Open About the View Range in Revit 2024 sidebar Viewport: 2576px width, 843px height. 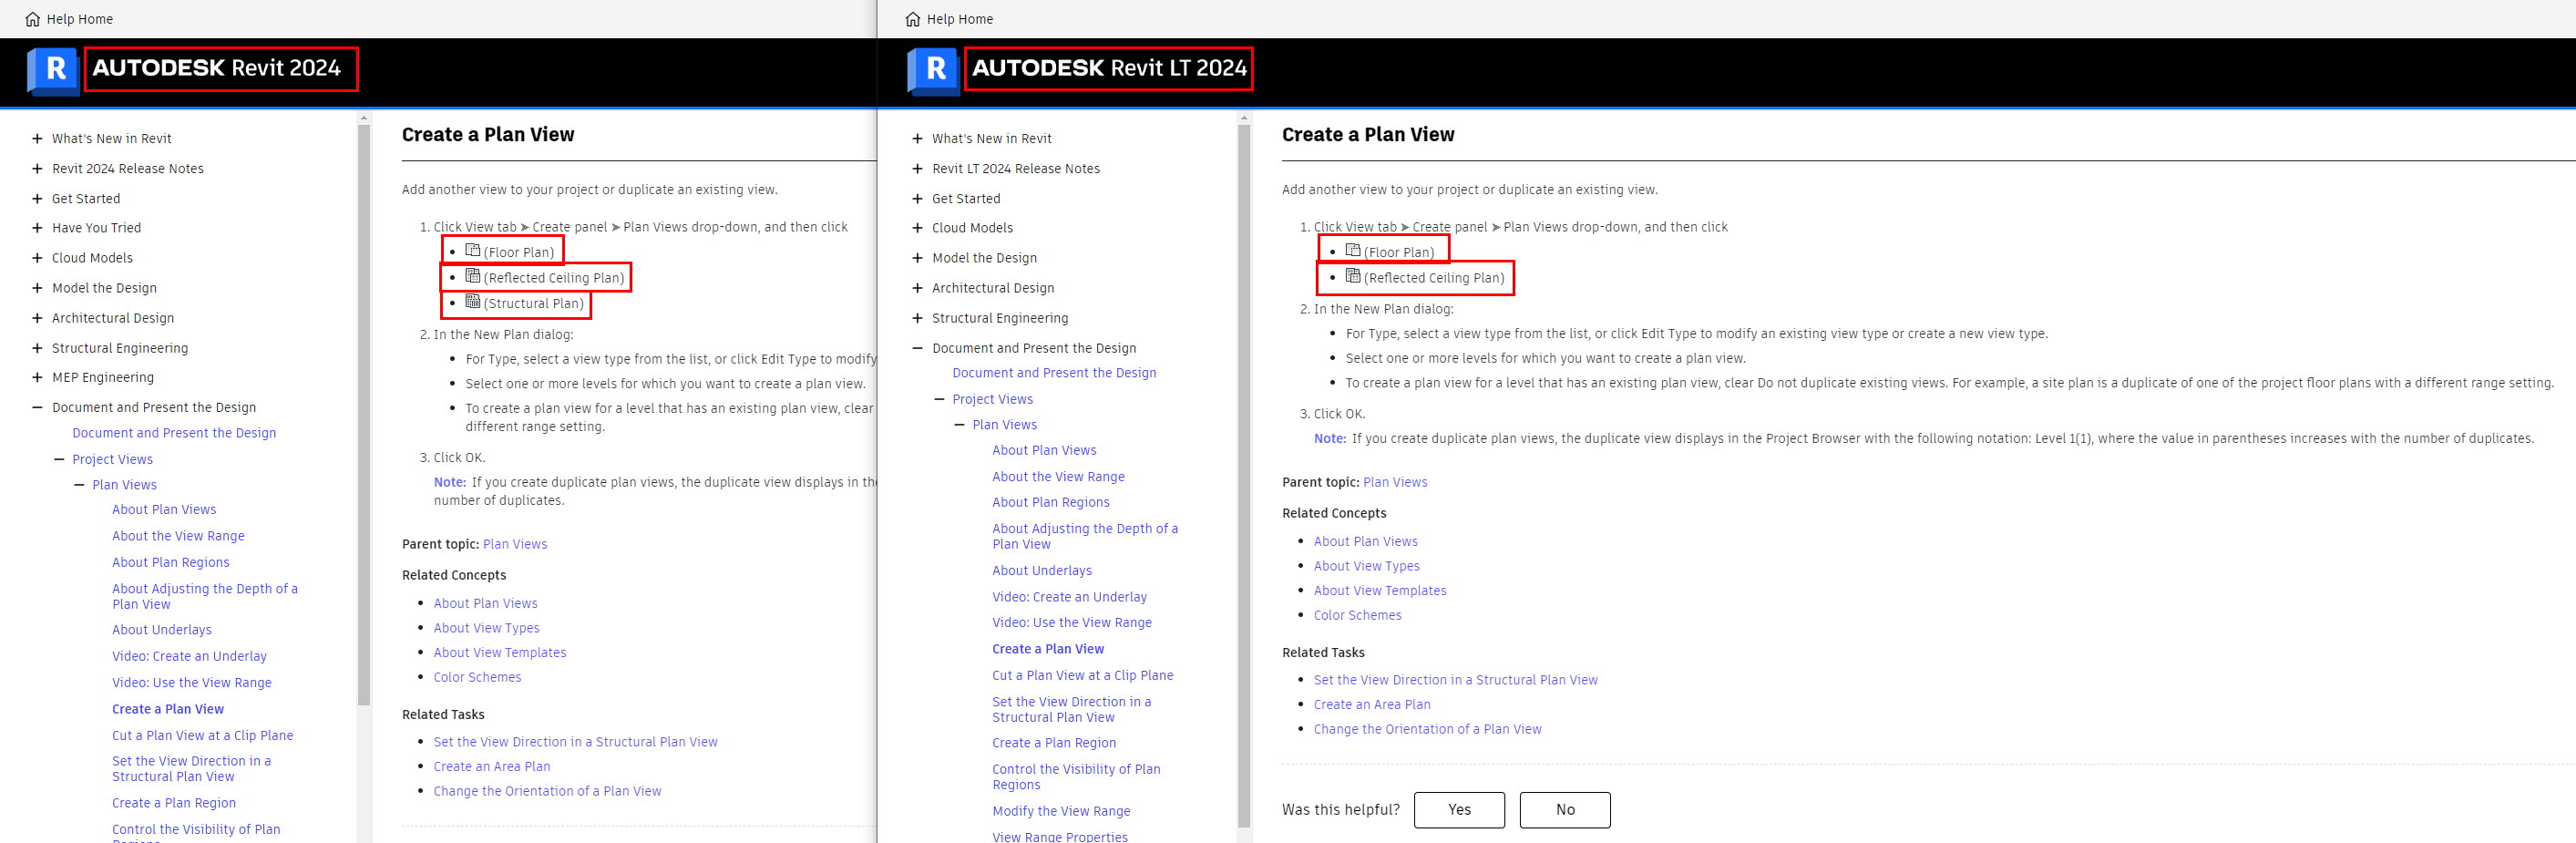[178, 536]
